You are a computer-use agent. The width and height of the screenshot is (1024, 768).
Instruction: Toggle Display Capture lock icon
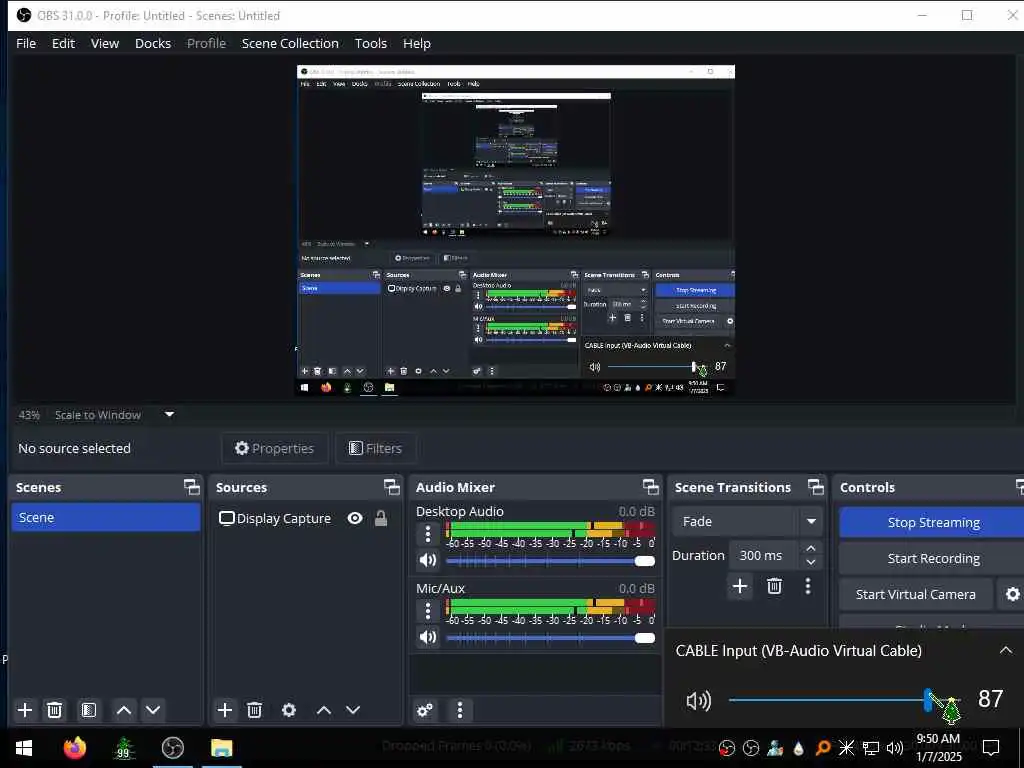(381, 519)
